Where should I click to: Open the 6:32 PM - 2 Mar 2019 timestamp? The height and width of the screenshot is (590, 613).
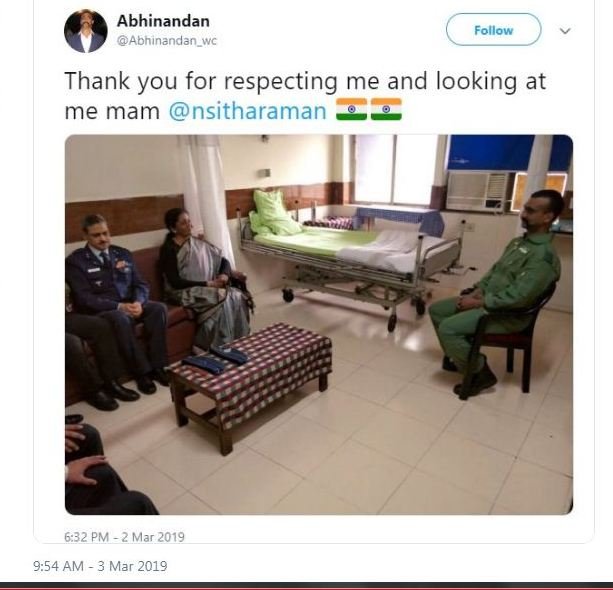[x=124, y=537]
